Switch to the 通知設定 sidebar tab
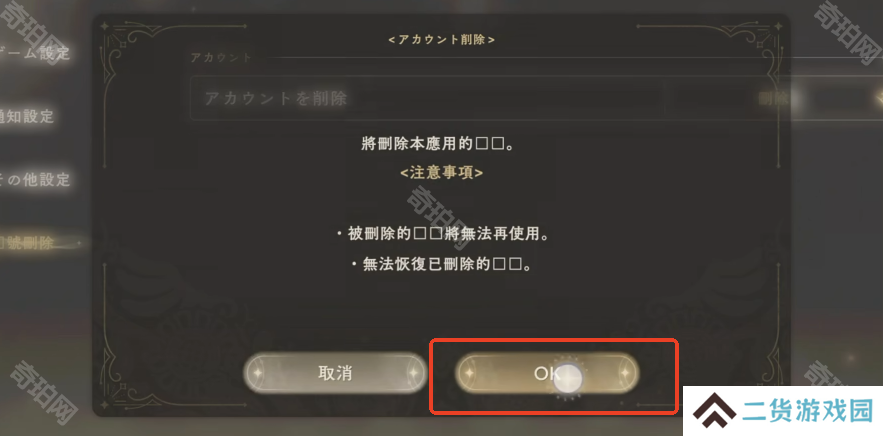 (27, 117)
